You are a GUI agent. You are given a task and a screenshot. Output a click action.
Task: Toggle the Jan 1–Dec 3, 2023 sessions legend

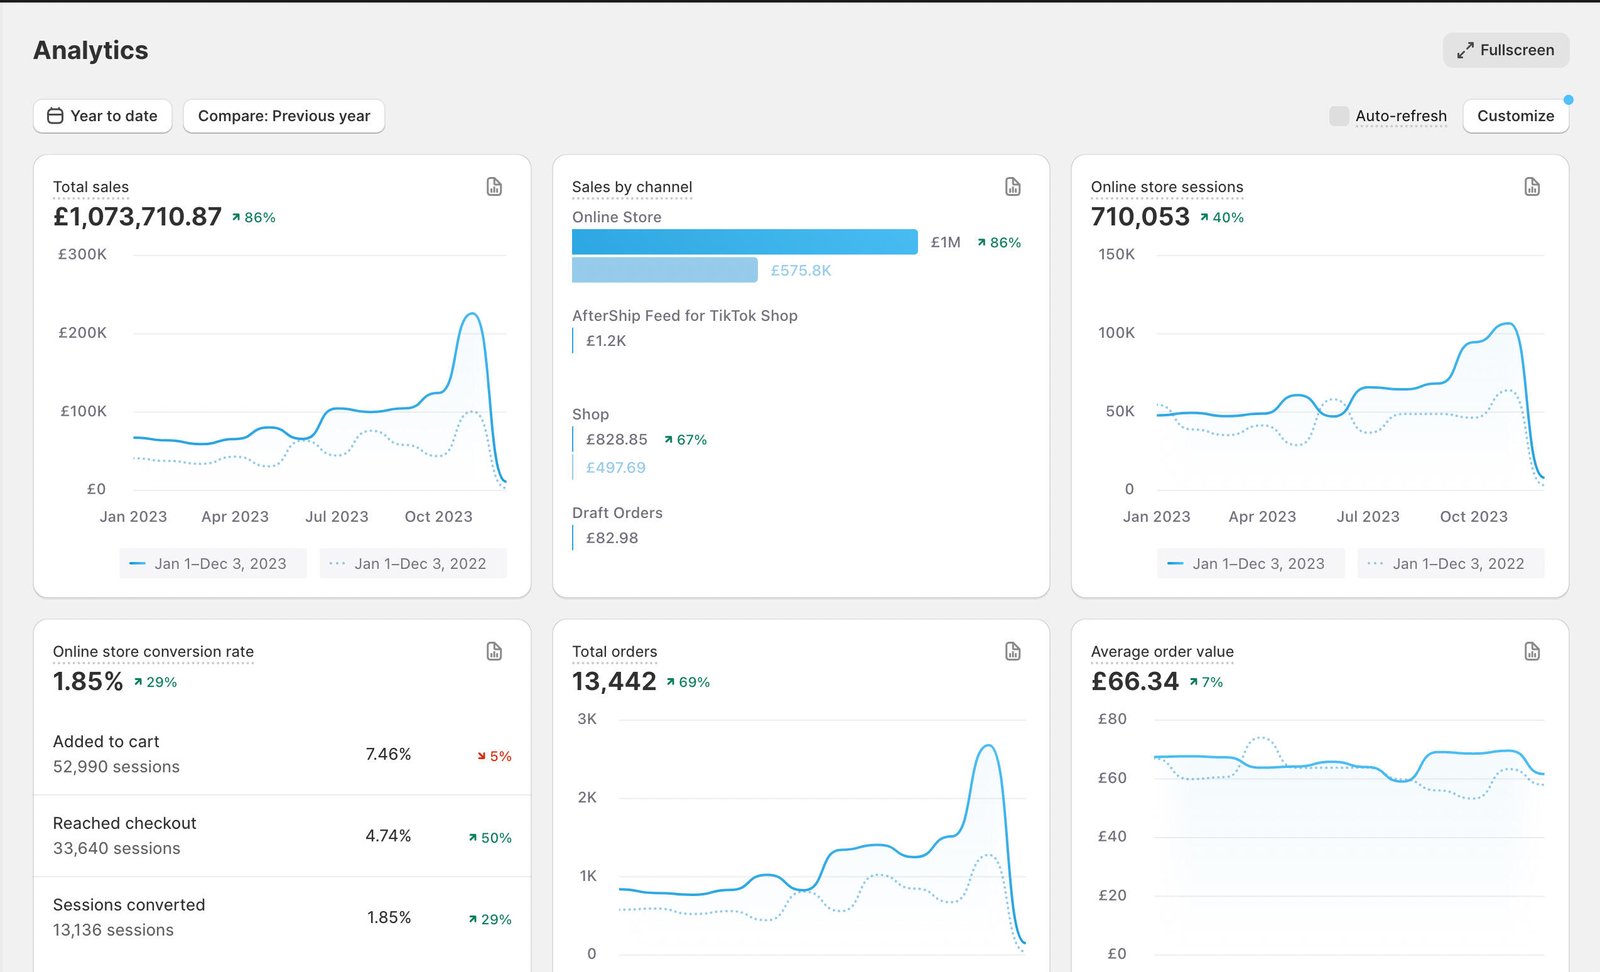tap(1250, 563)
